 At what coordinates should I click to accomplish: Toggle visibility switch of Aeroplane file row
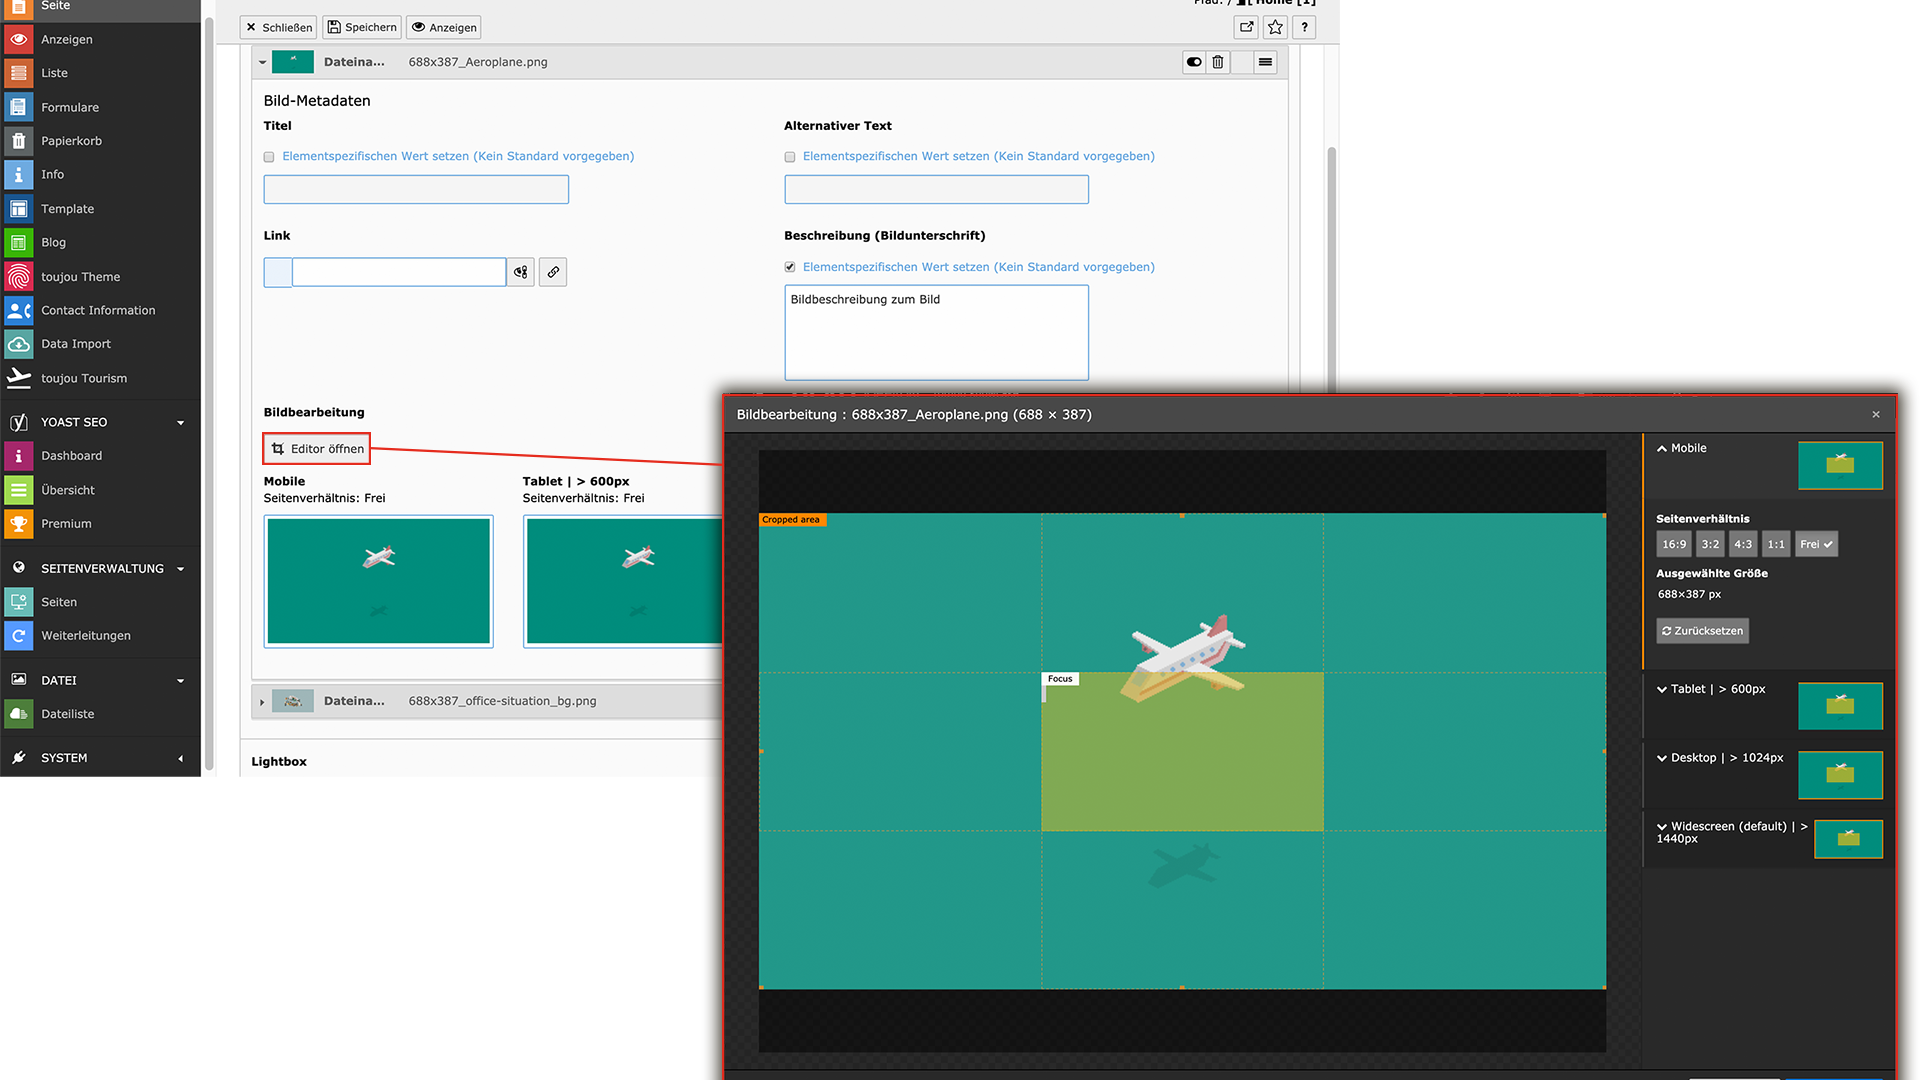point(1194,62)
